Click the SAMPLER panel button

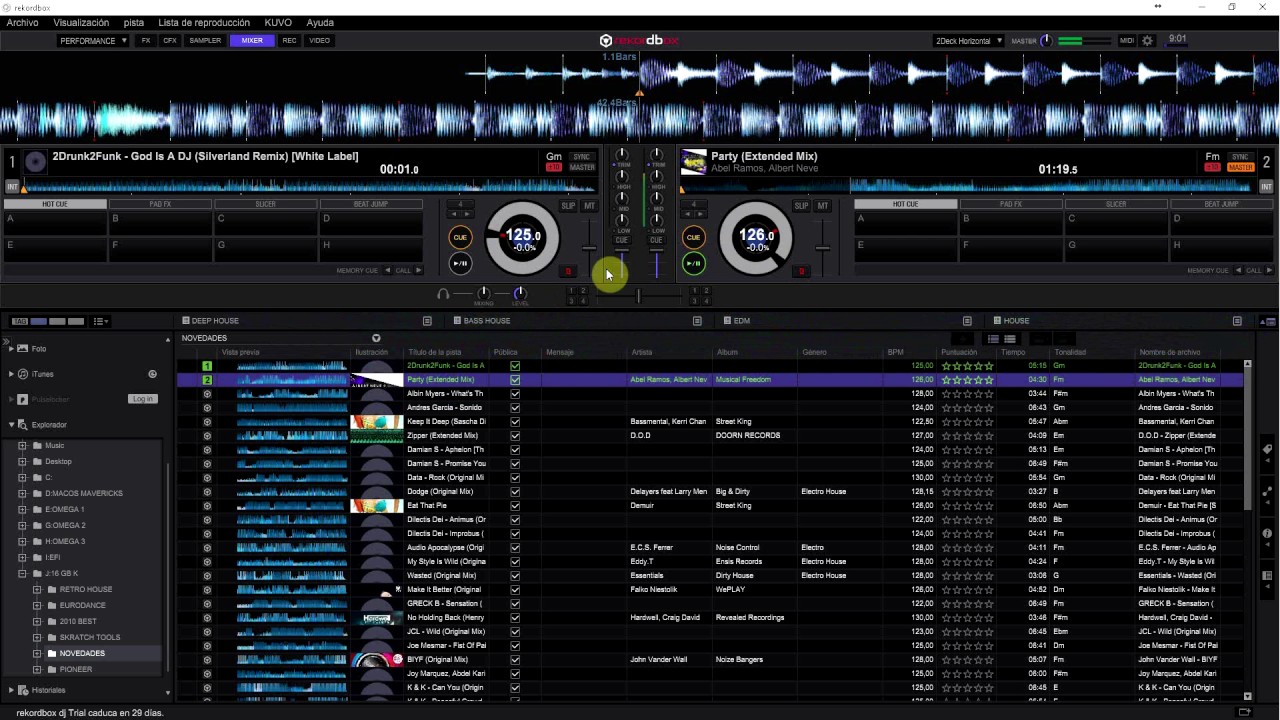pos(205,41)
